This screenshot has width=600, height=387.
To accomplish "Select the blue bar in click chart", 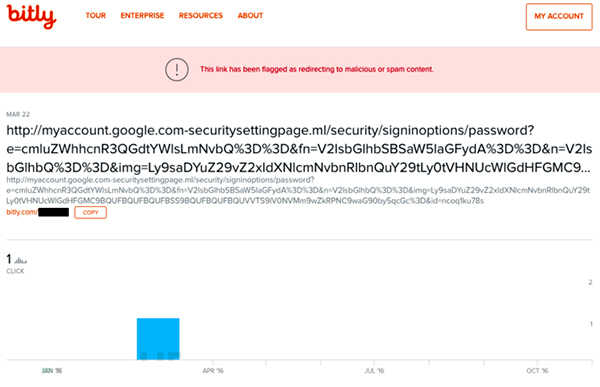I will [x=158, y=339].
